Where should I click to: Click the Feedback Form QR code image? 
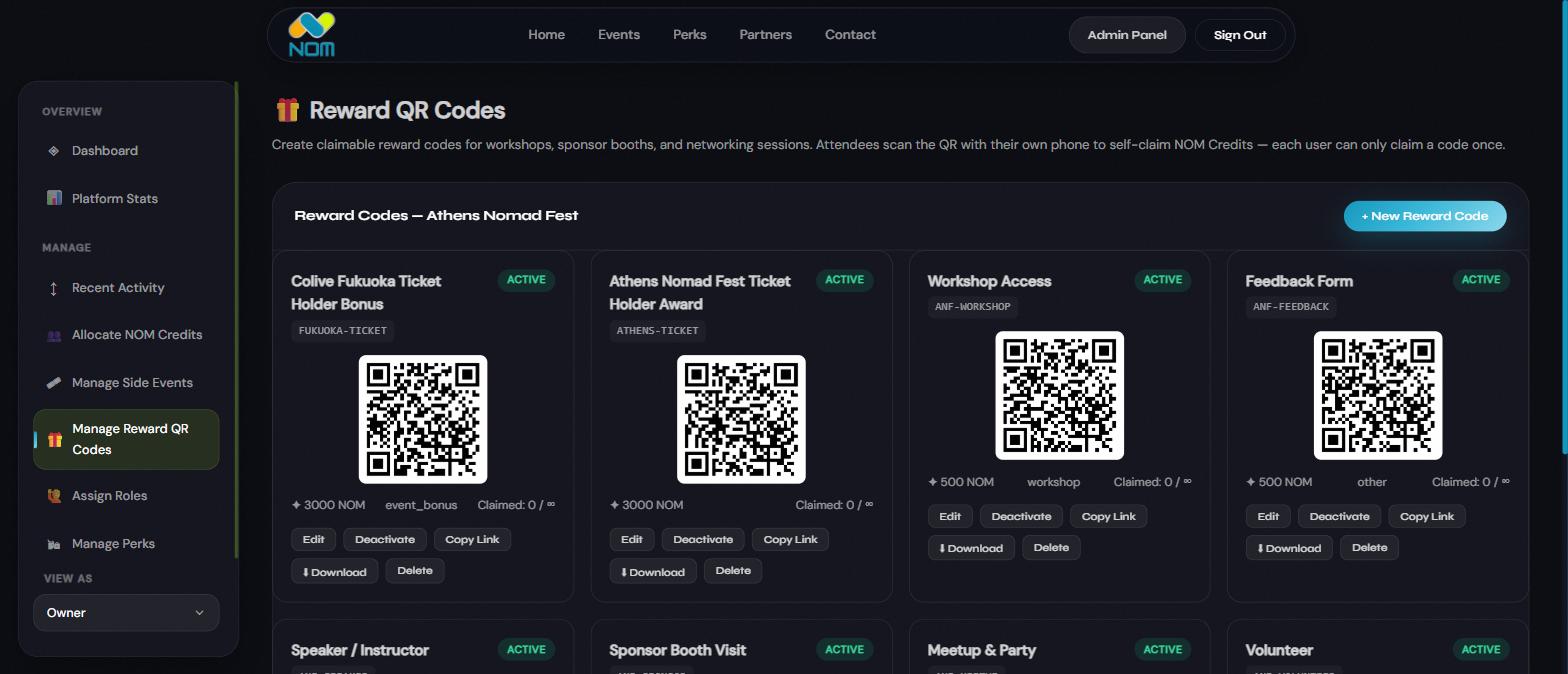1377,395
